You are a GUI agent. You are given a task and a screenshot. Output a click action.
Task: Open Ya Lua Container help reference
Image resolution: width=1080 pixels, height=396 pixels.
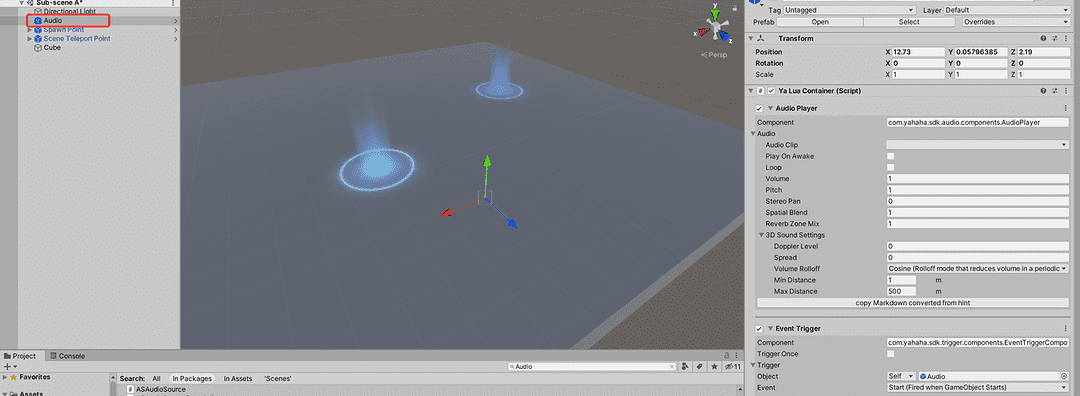1043,91
